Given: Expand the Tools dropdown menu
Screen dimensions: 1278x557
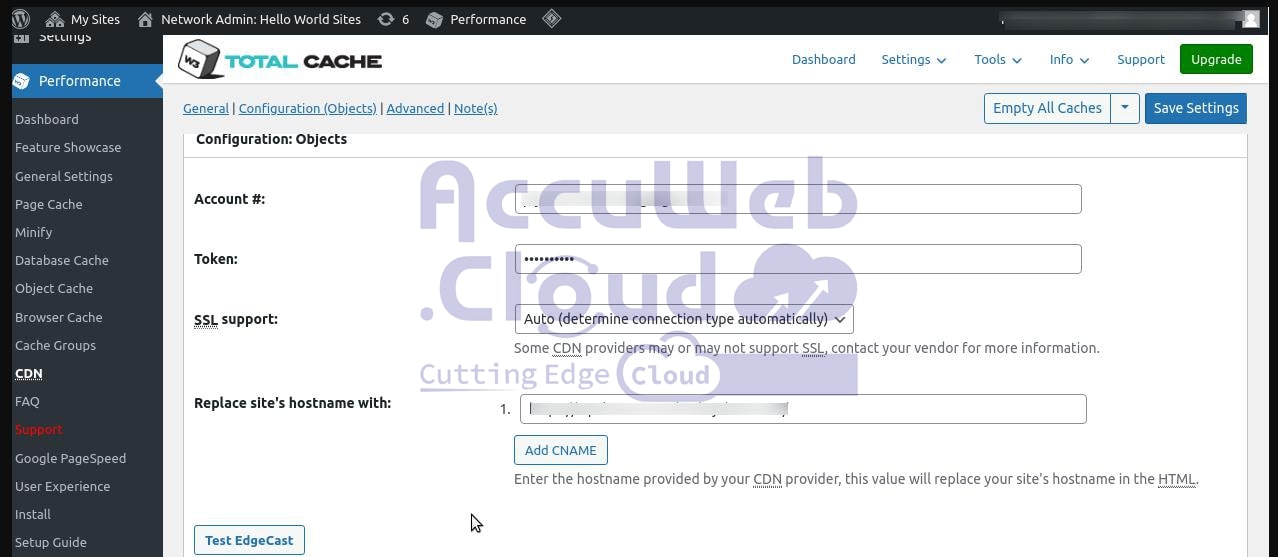Looking at the screenshot, I should [x=997, y=60].
